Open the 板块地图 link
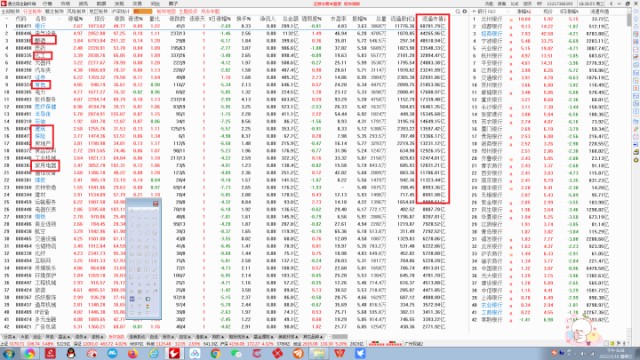Image resolution: width=640 pixels, height=360 pixels. 165,11
